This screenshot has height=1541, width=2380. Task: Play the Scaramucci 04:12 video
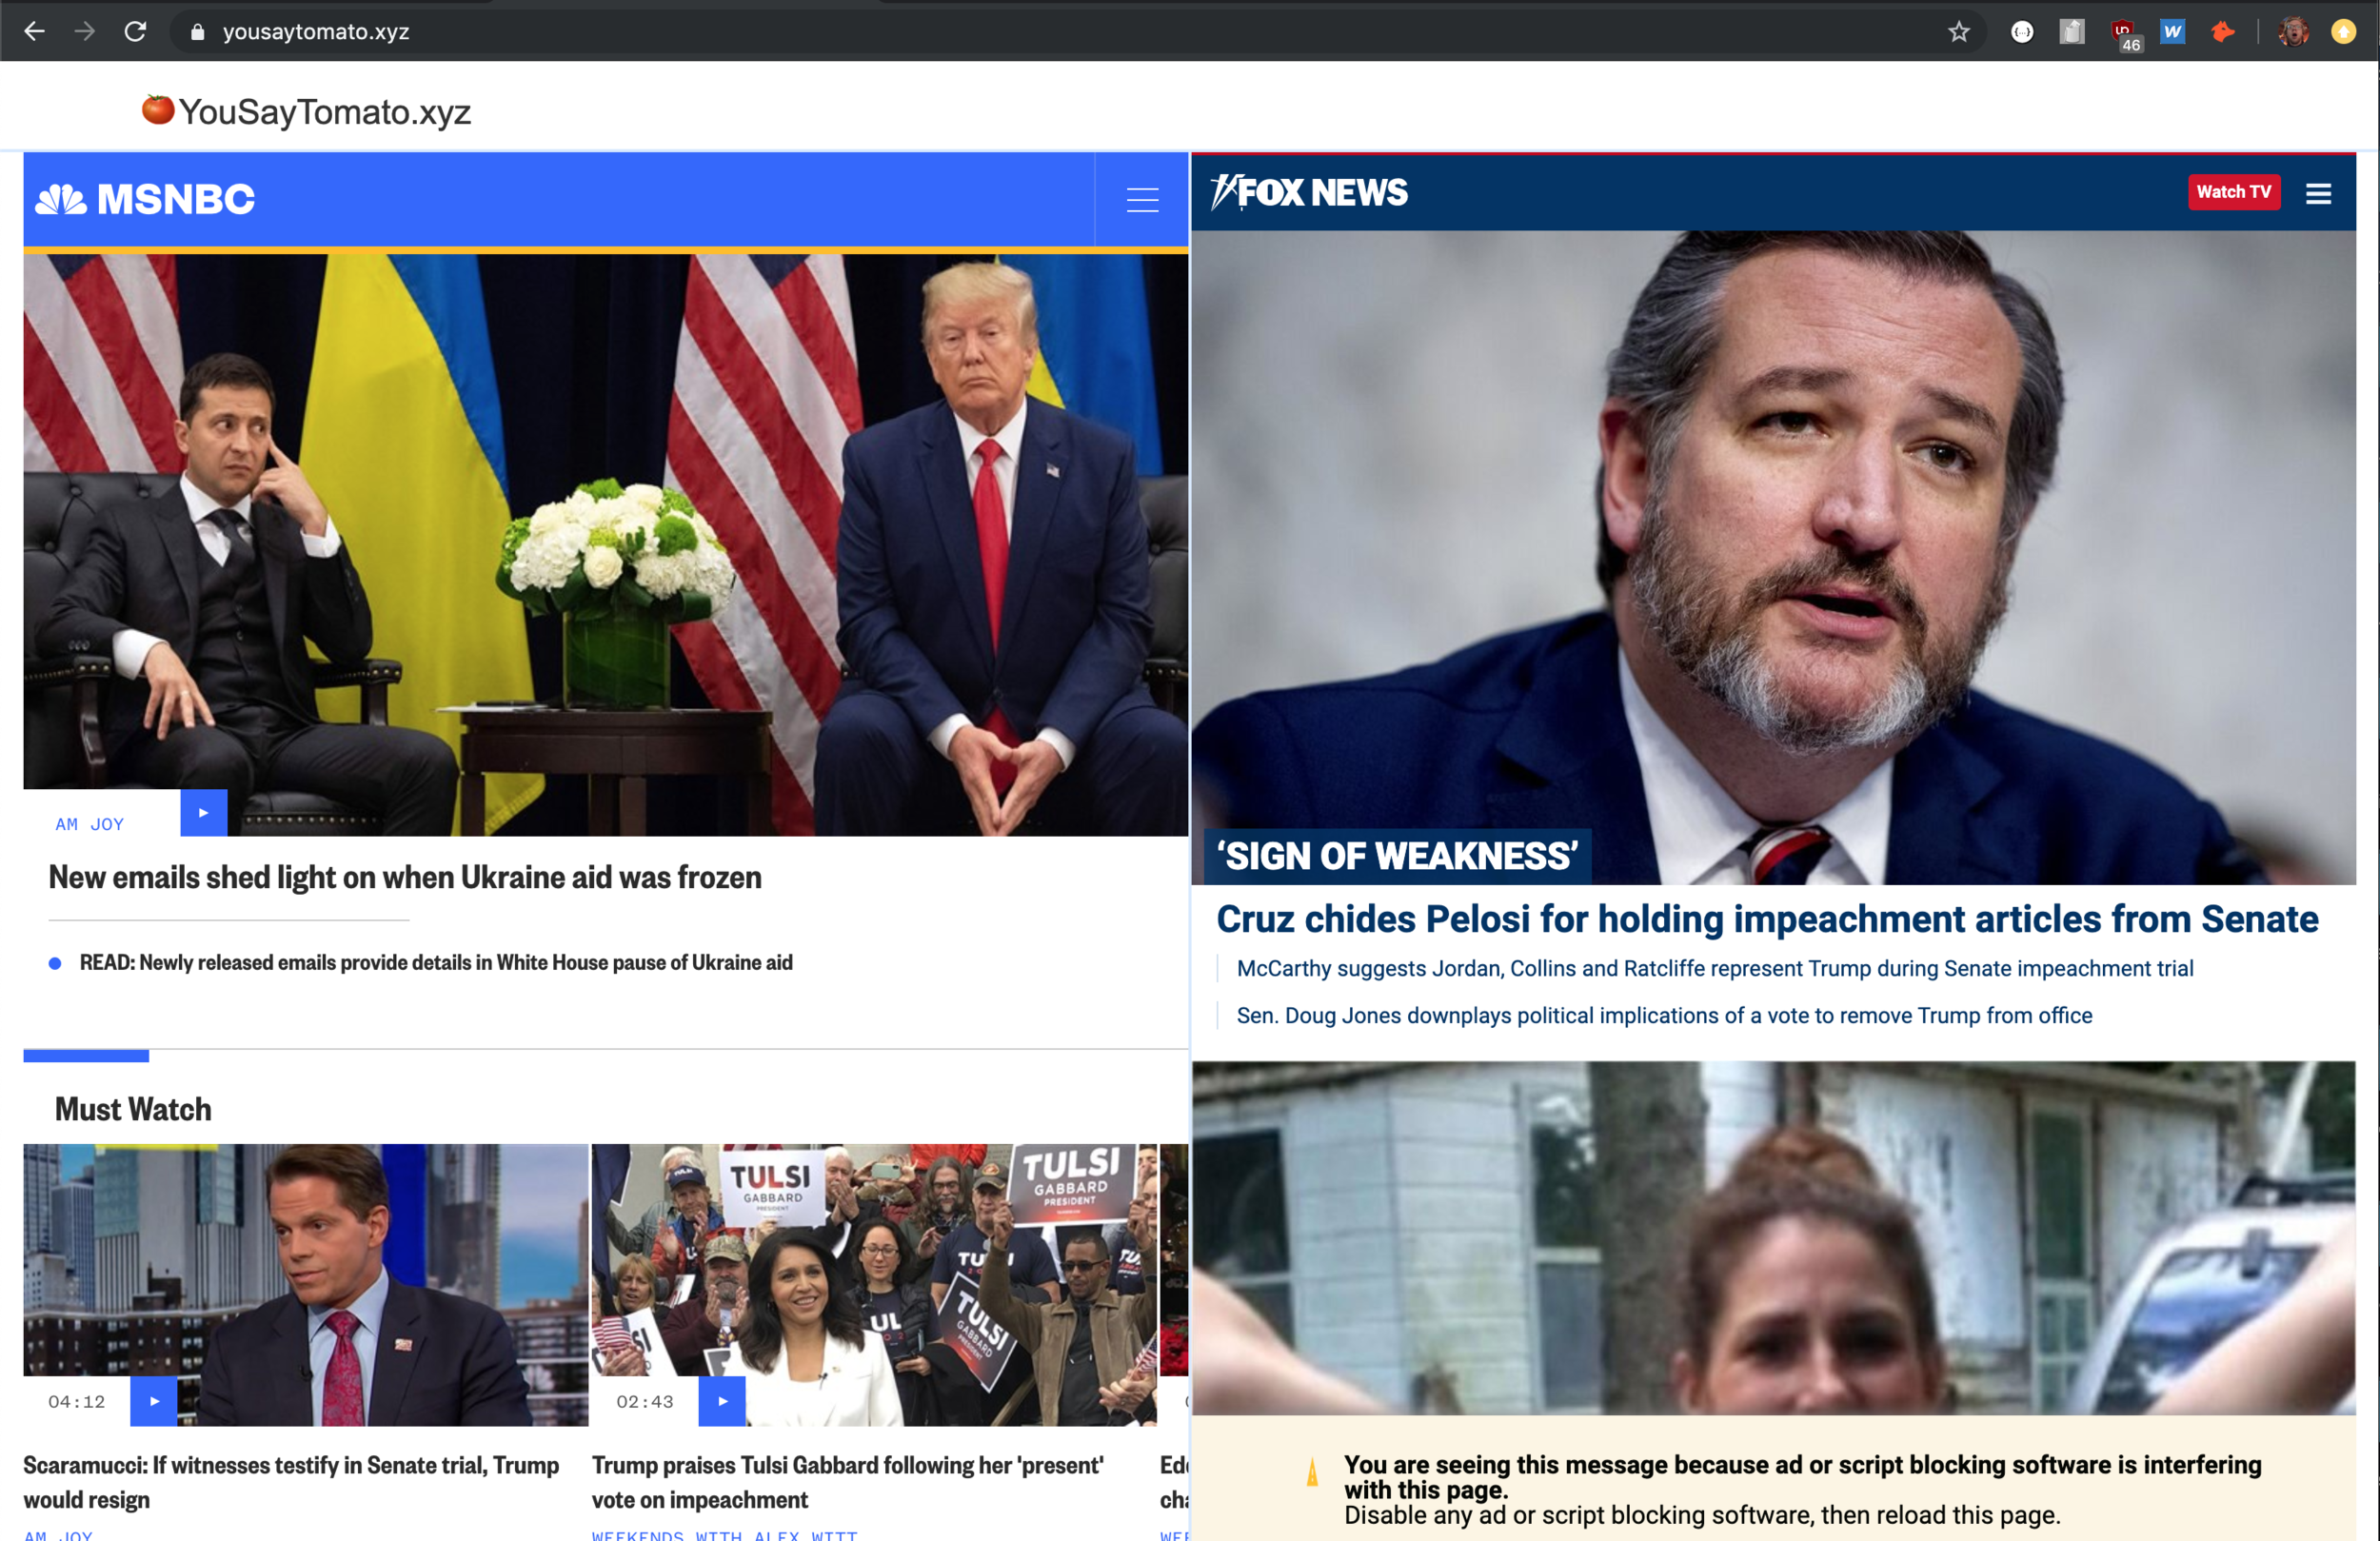[x=154, y=1401]
